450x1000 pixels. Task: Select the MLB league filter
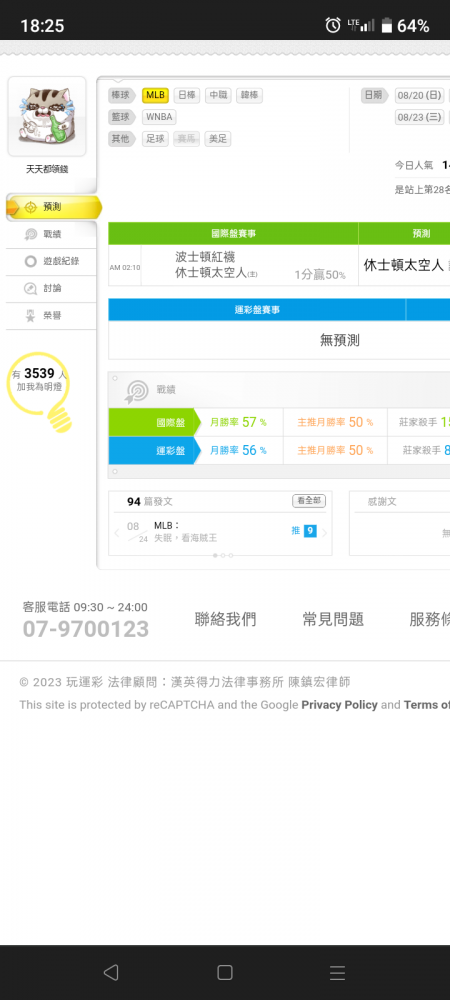[x=155, y=96]
